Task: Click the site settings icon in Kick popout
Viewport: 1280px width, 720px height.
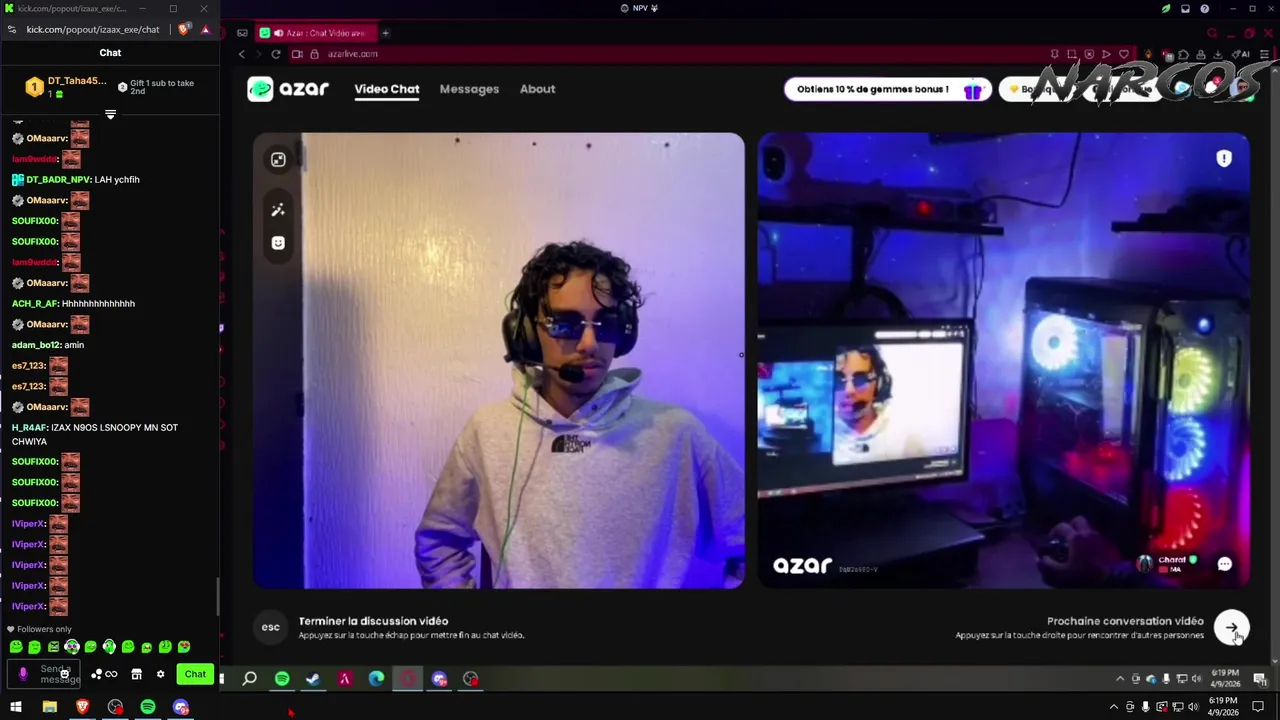Action: tap(11, 30)
